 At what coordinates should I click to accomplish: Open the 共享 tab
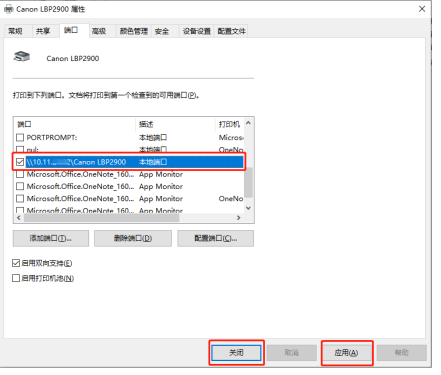pos(43,31)
